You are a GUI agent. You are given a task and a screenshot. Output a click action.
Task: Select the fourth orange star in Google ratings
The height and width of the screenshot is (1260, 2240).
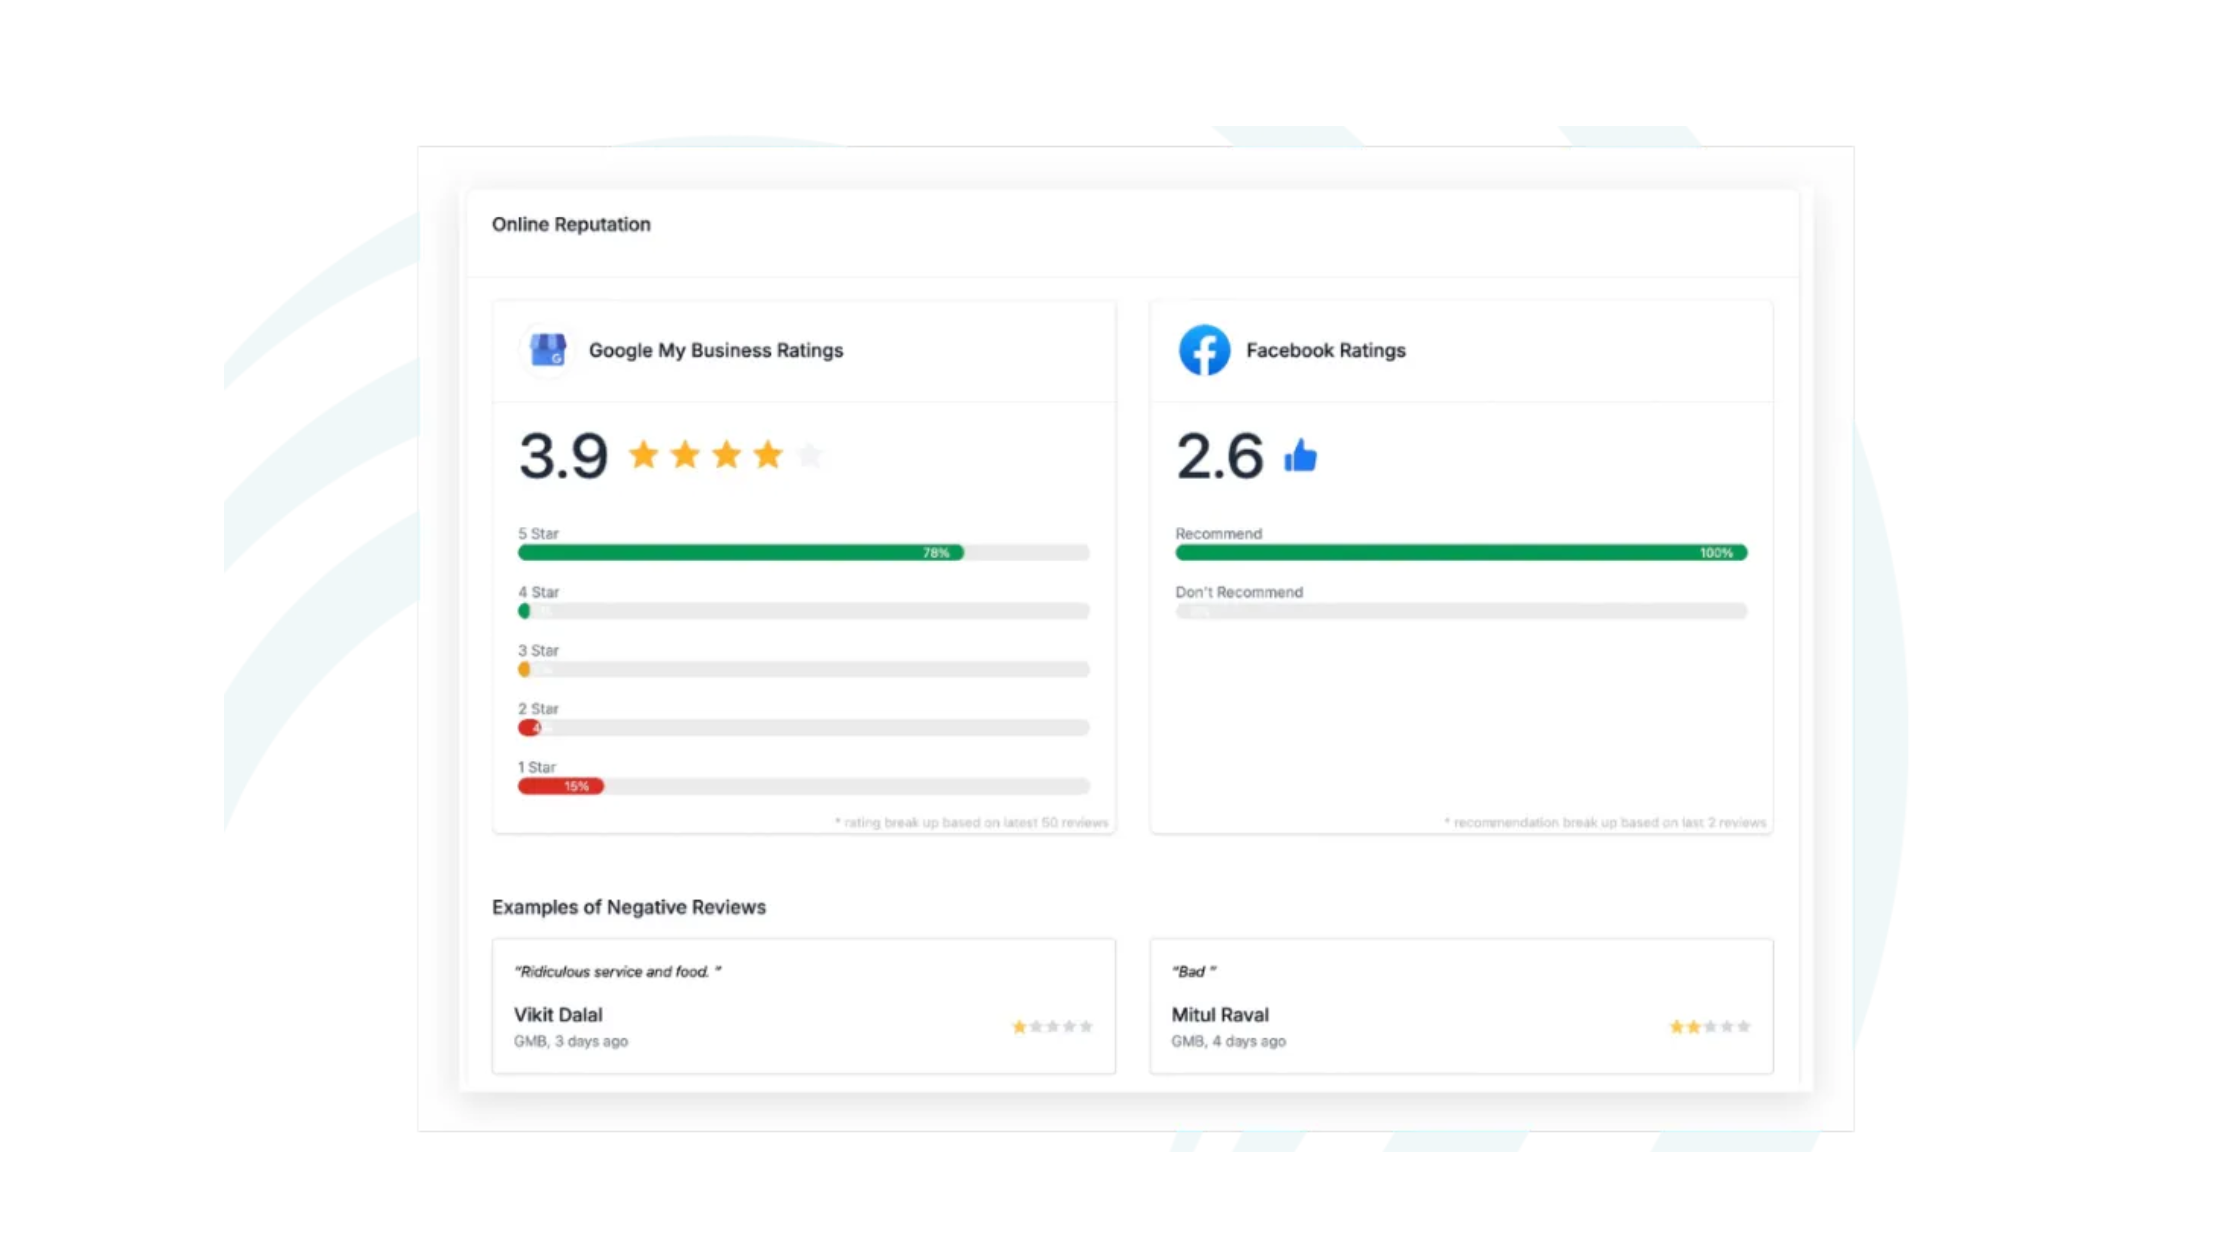pos(767,454)
